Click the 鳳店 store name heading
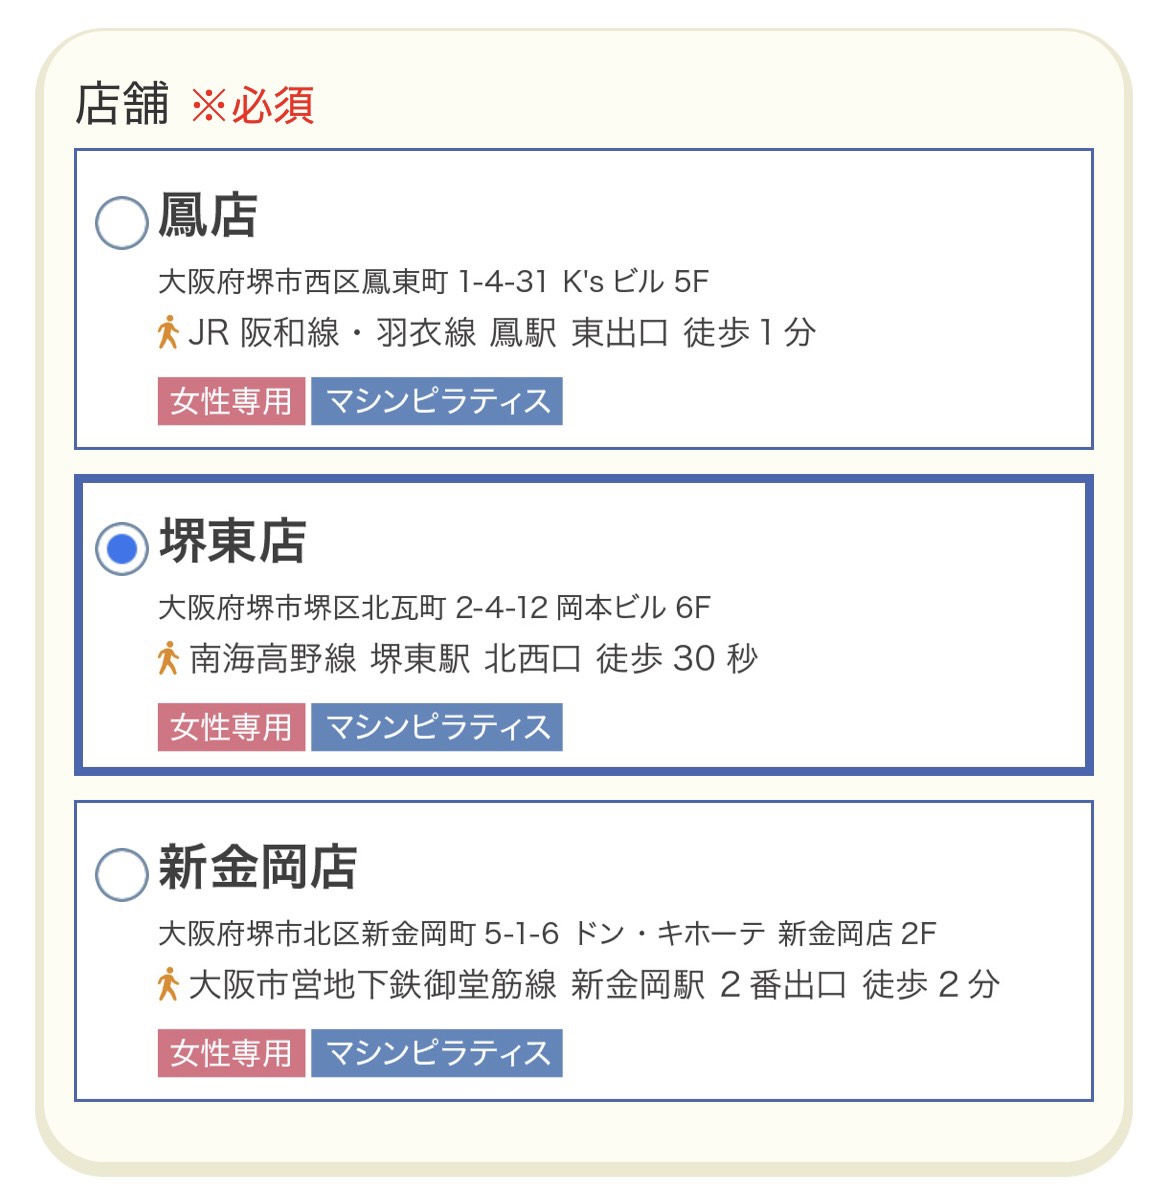This screenshot has height=1187, width=1168. [208, 216]
